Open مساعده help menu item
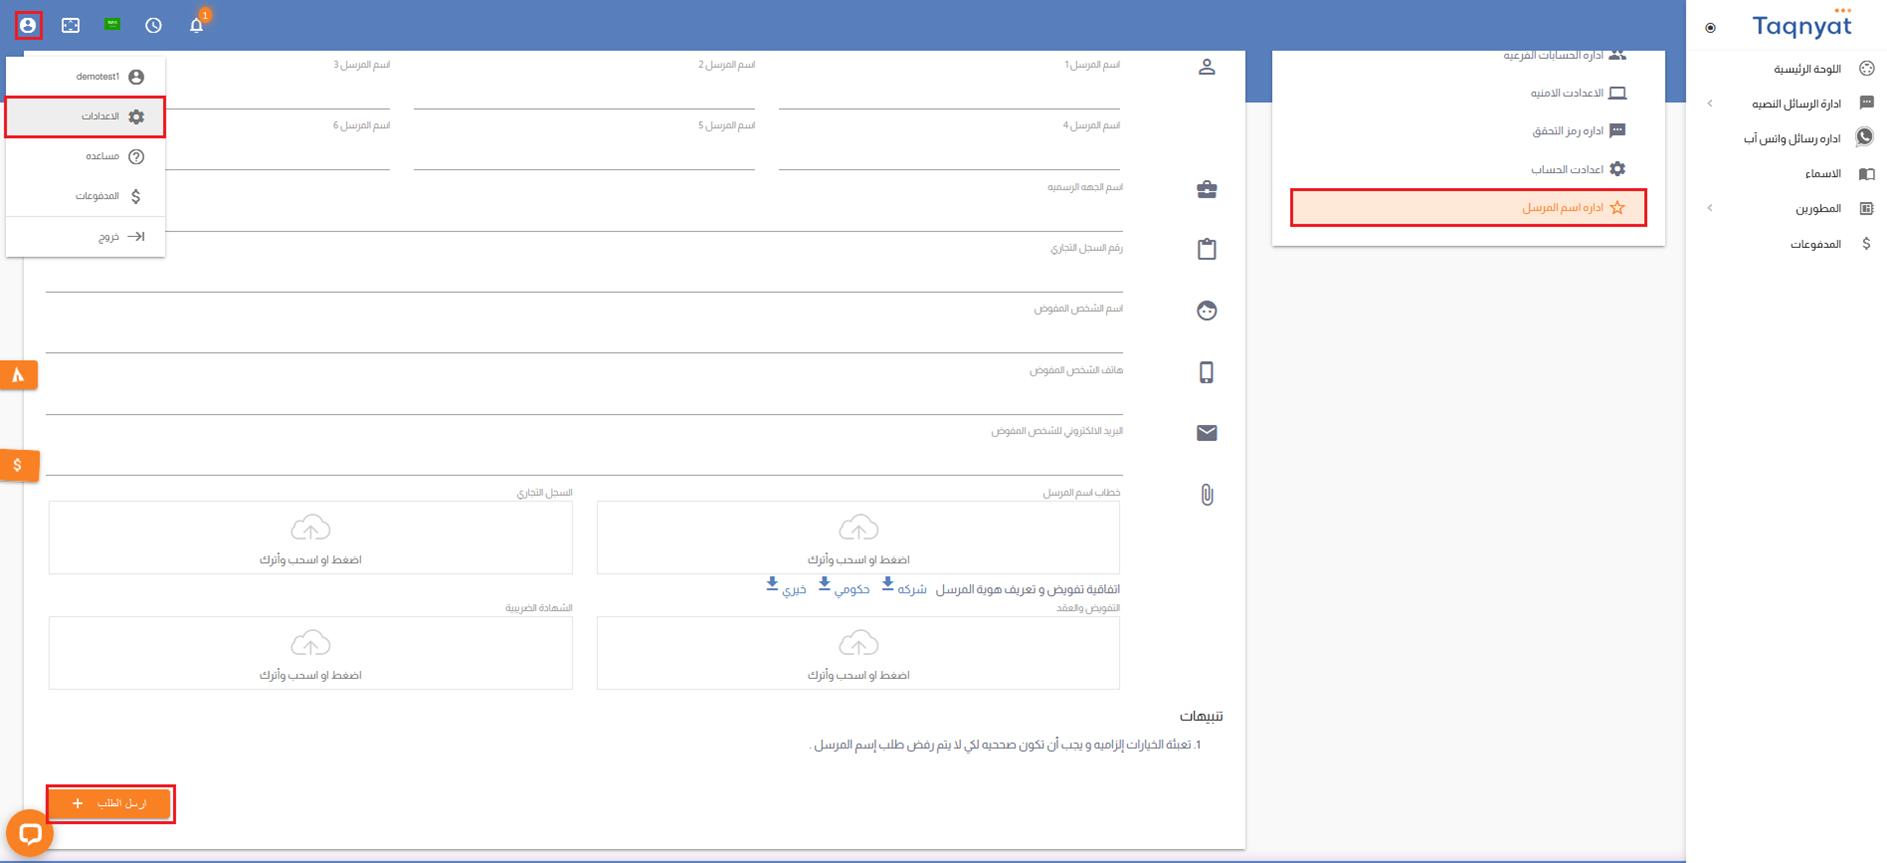The height and width of the screenshot is (863, 1887). pyautogui.click(x=86, y=156)
